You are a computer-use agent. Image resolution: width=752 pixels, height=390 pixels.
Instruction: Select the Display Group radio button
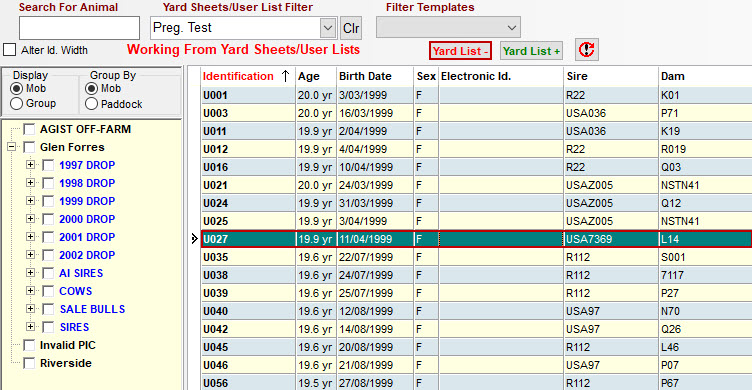pos(16,104)
